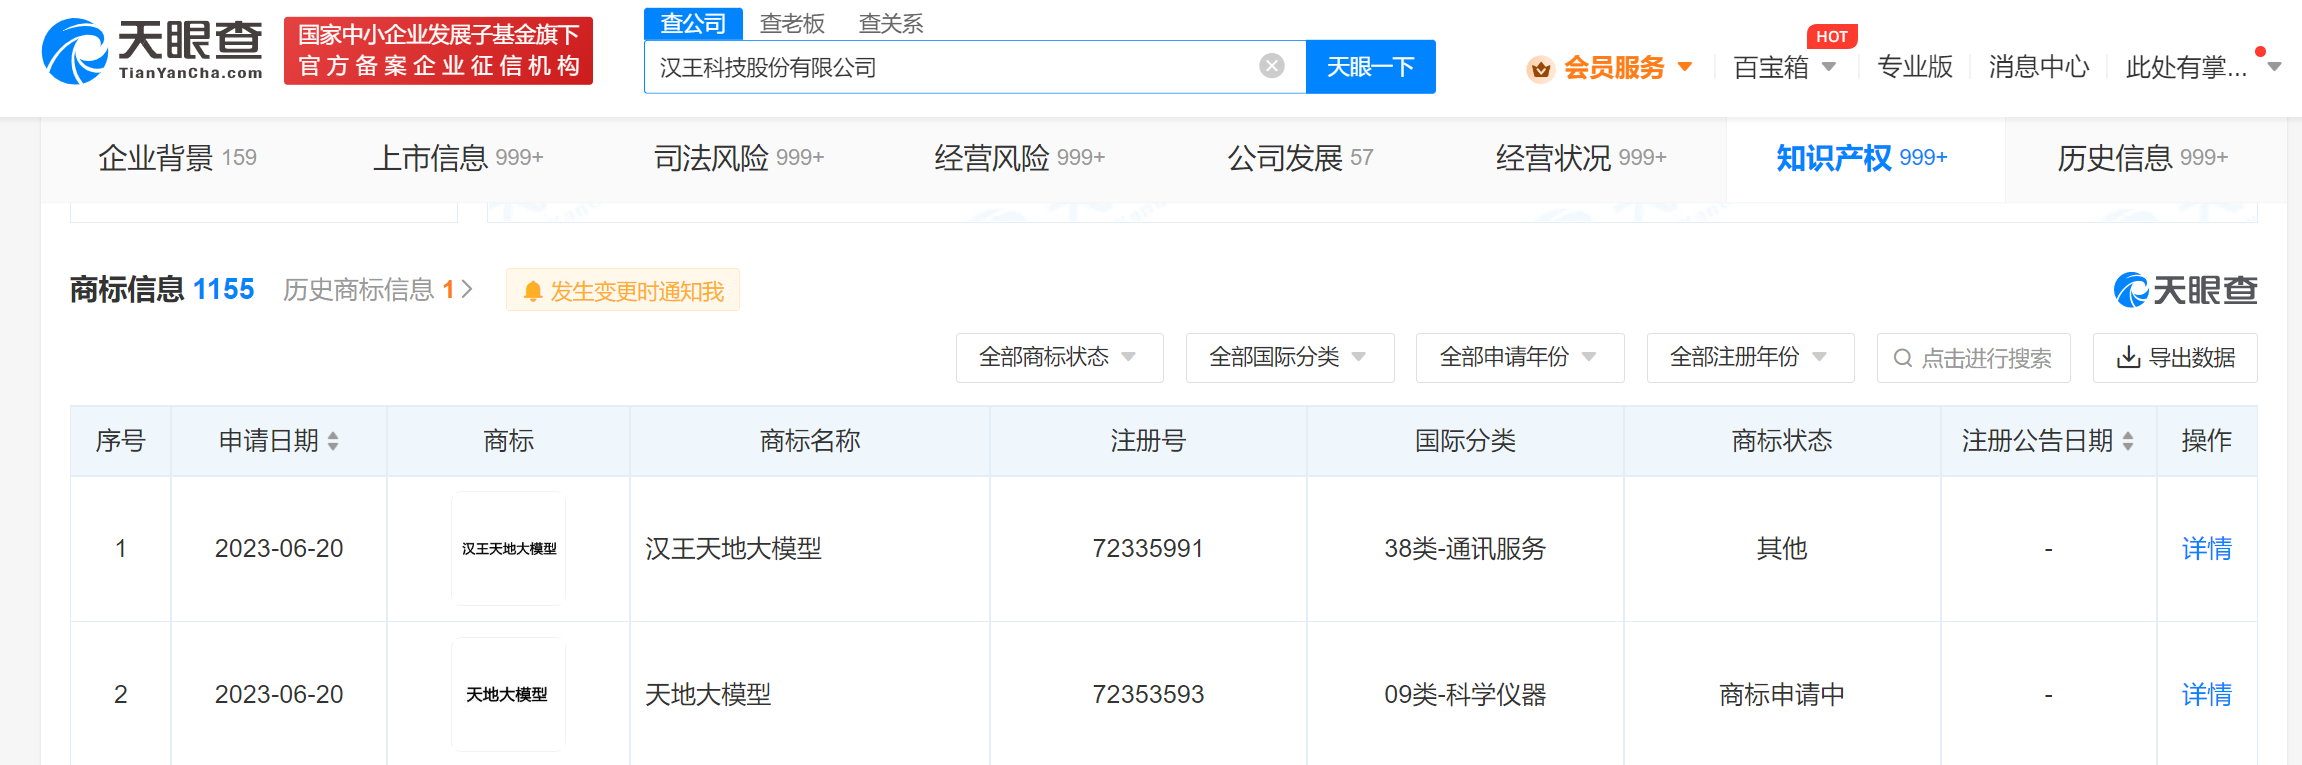Click 历史商标信息 link
The image size is (2302, 765).
pyautogui.click(x=368, y=289)
